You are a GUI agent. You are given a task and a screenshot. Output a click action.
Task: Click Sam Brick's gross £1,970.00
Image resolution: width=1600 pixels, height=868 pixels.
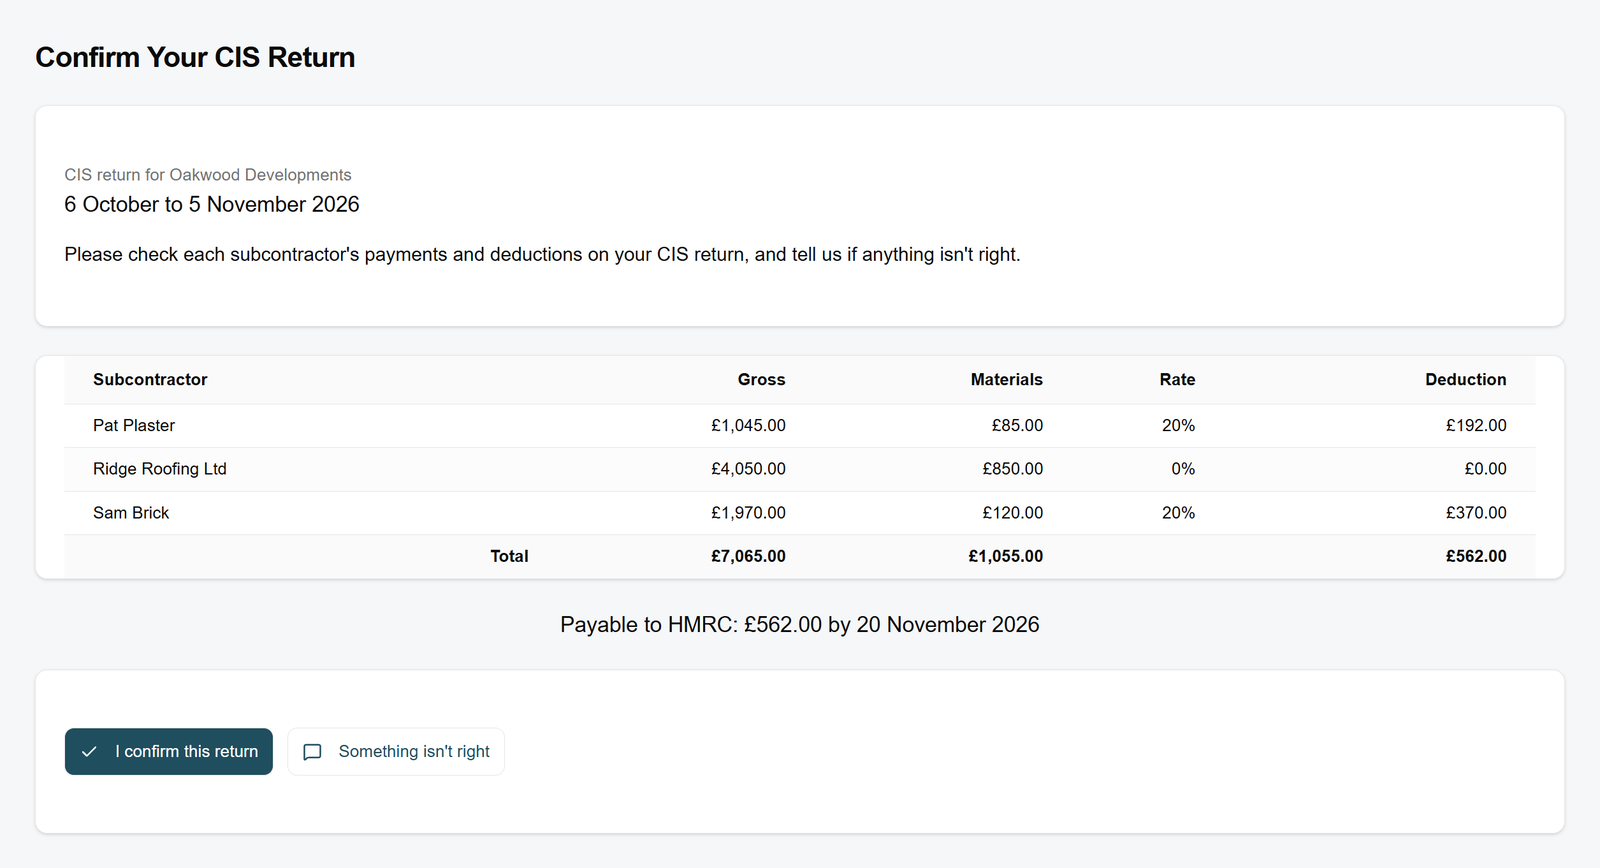click(x=748, y=513)
